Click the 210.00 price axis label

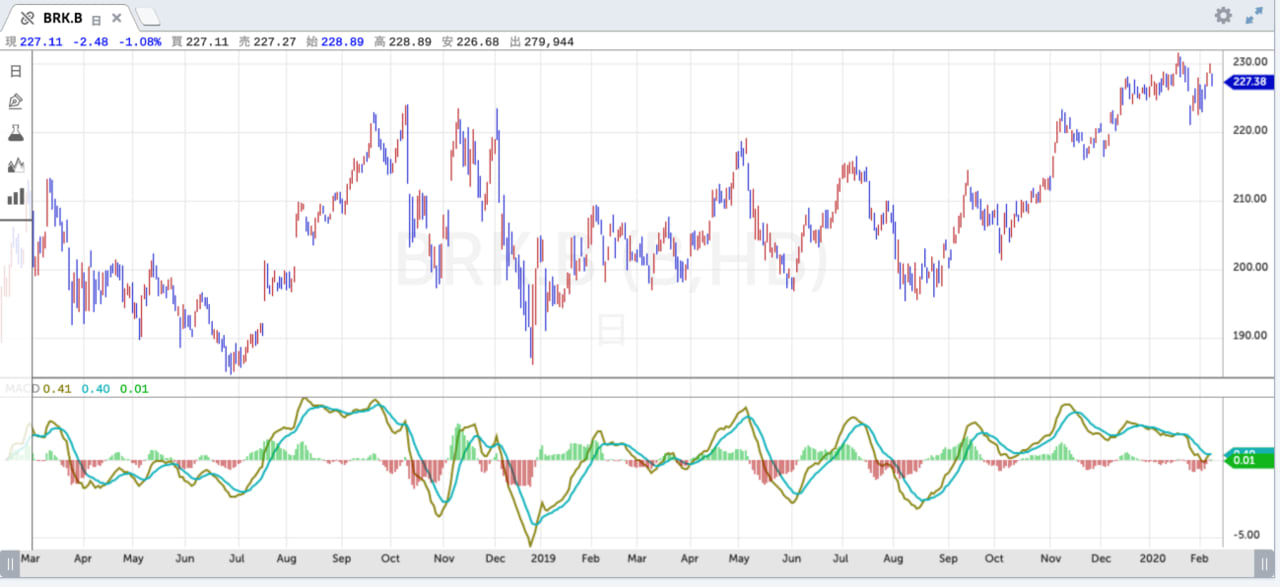(x=1250, y=199)
